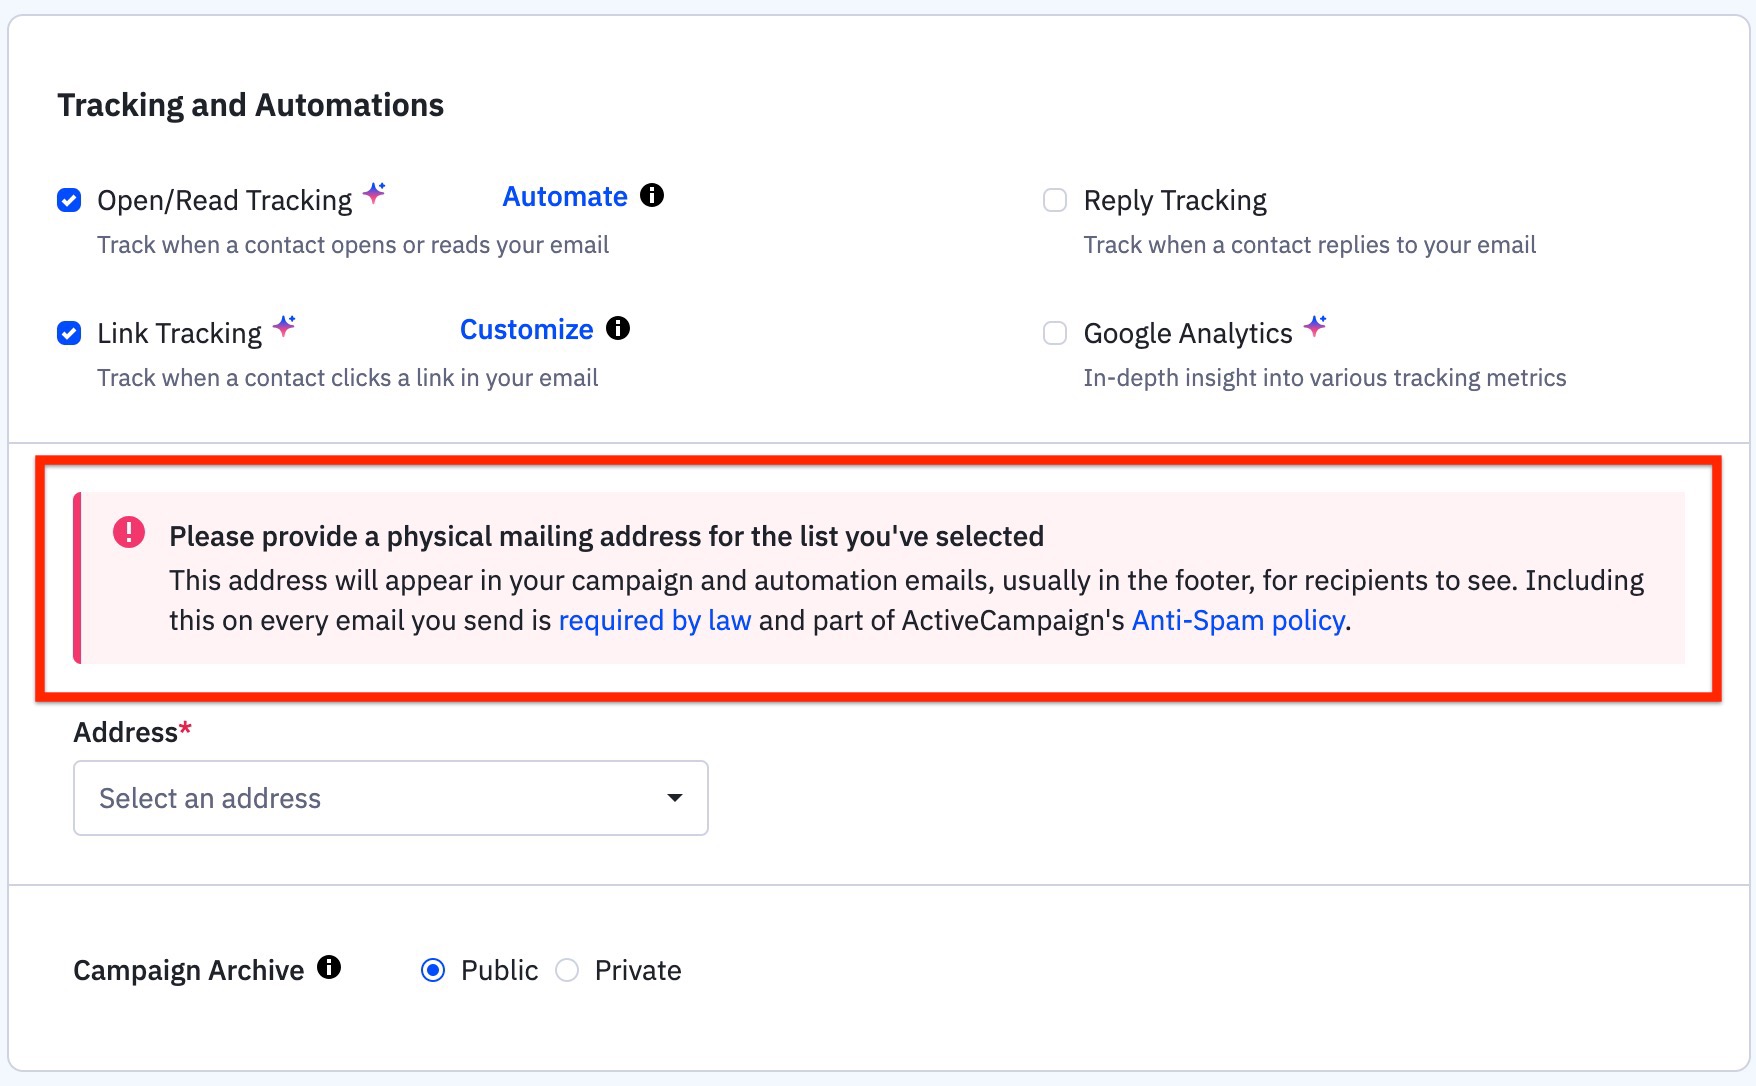Image resolution: width=1756 pixels, height=1086 pixels.
Task: Click the address dropdown arrow
Action: click(675, 798)
